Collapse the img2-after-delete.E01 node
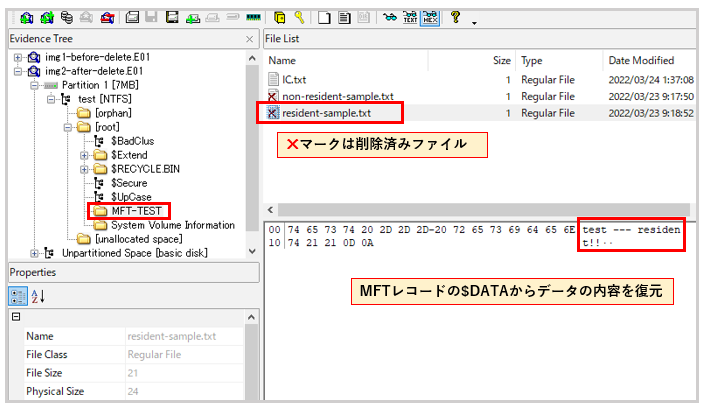The height and width of the screenshot is (409, 702). coord(17,71)
